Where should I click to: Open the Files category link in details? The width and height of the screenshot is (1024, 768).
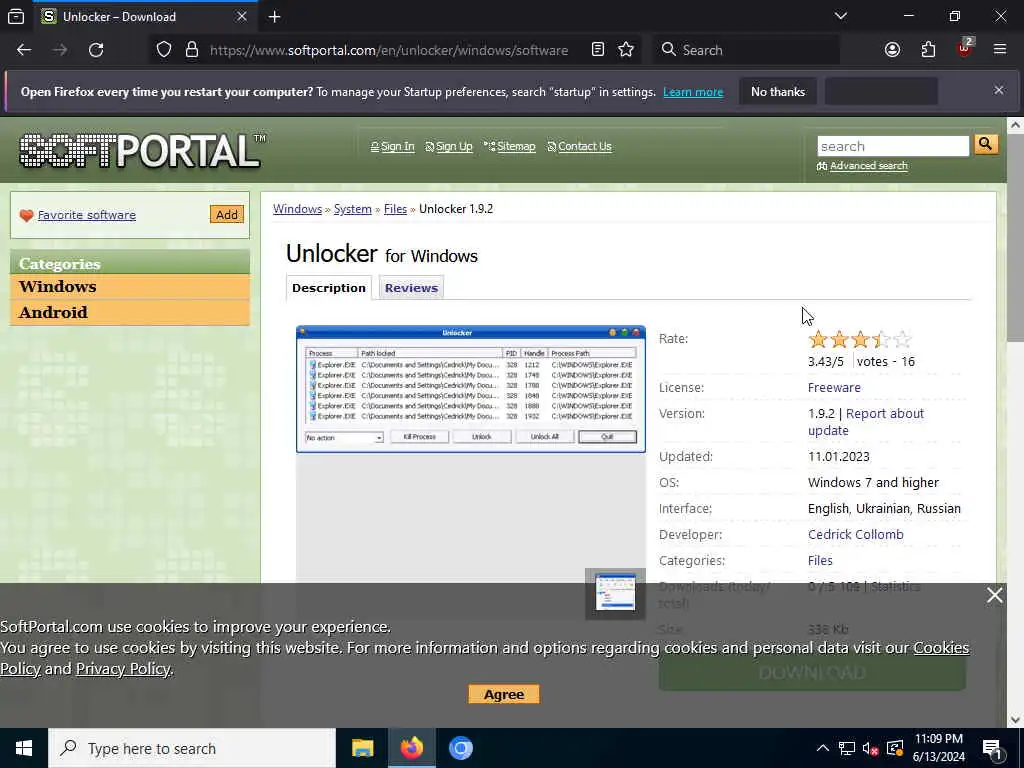pyautogui.click(x=820, y=560)
